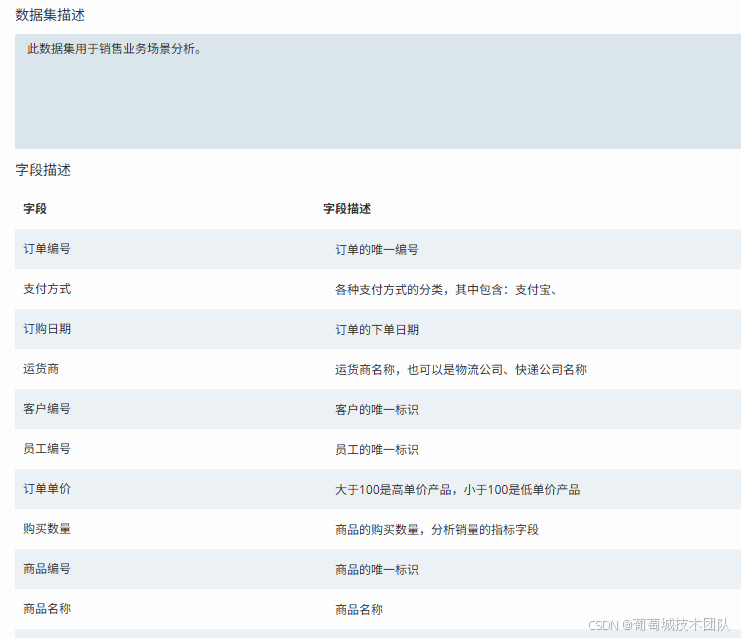Select the '购买数量' field cell
Image resolution: width=741 pixels, height=638 pixels.
click(47, 529)
